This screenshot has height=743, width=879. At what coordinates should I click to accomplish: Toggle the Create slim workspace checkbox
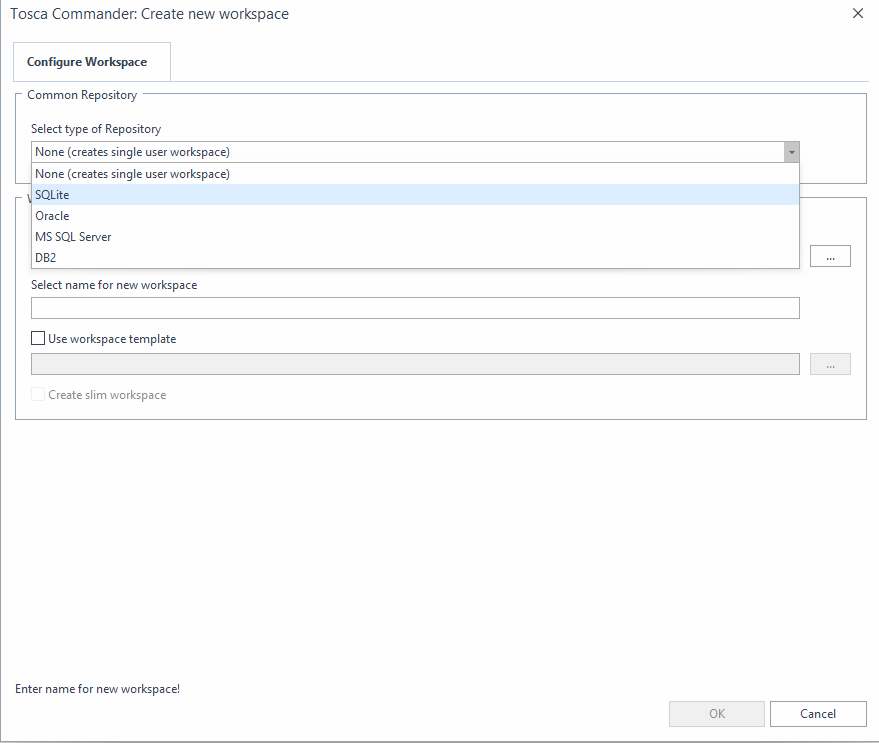tap(39, 395)
